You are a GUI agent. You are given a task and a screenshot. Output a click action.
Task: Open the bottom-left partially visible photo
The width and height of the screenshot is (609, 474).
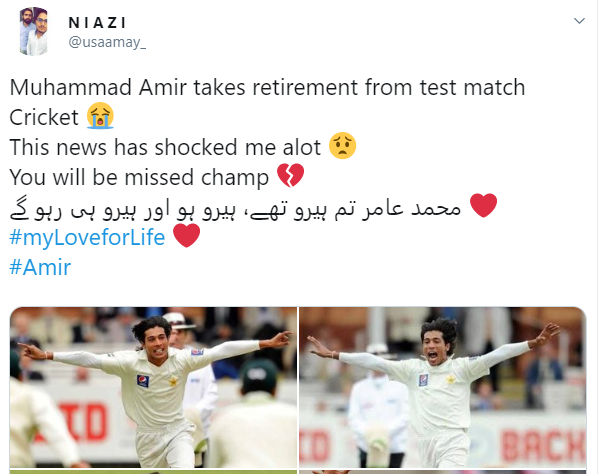[153, 472]
